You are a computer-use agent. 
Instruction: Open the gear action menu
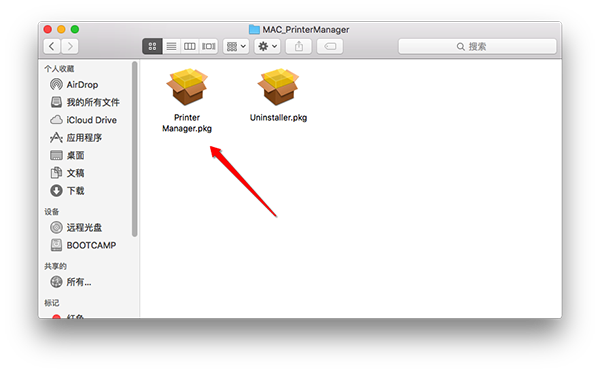[x=267, y=46]
